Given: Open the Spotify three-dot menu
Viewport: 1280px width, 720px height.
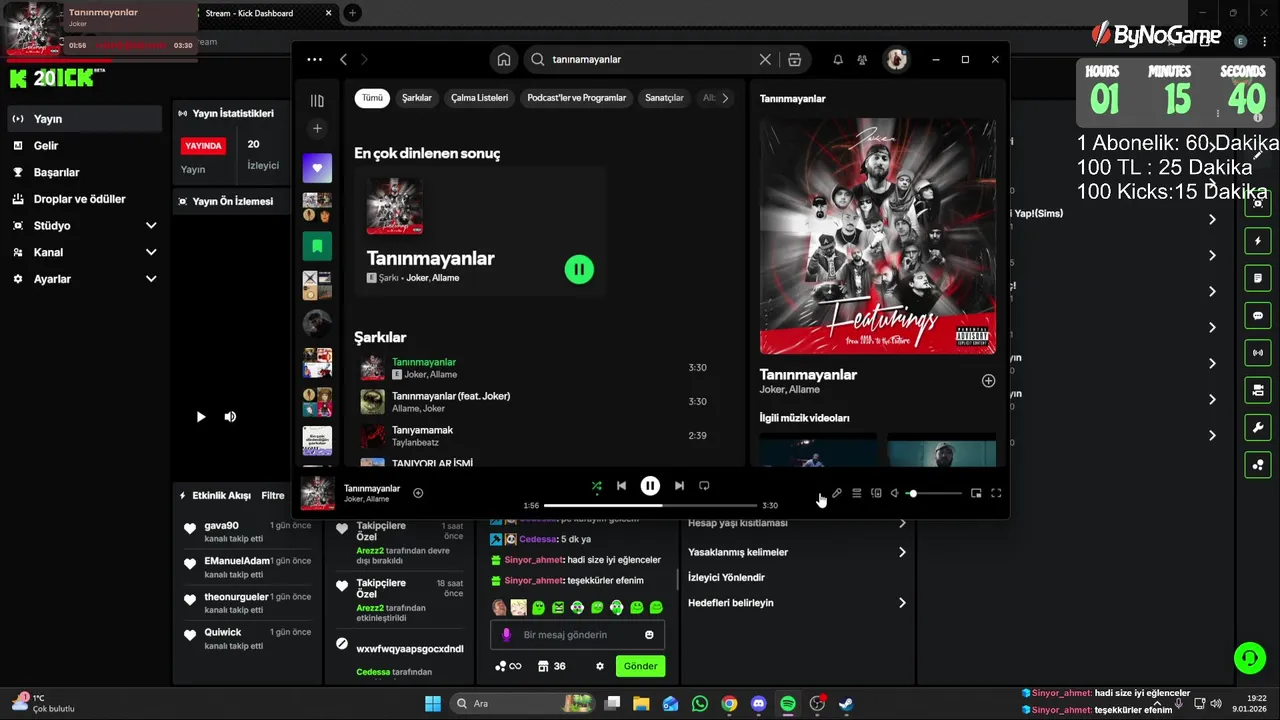Looking at the screenshot, I should coord(315,59).
